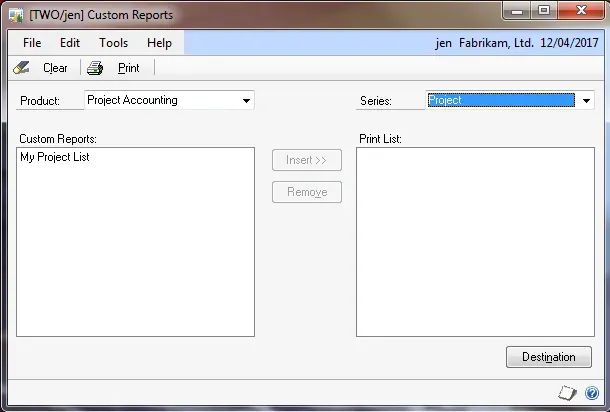The height and width of the screenshot is (412, 610).
Task: Open the note icon at bottom right
Action: click(569, 393)
